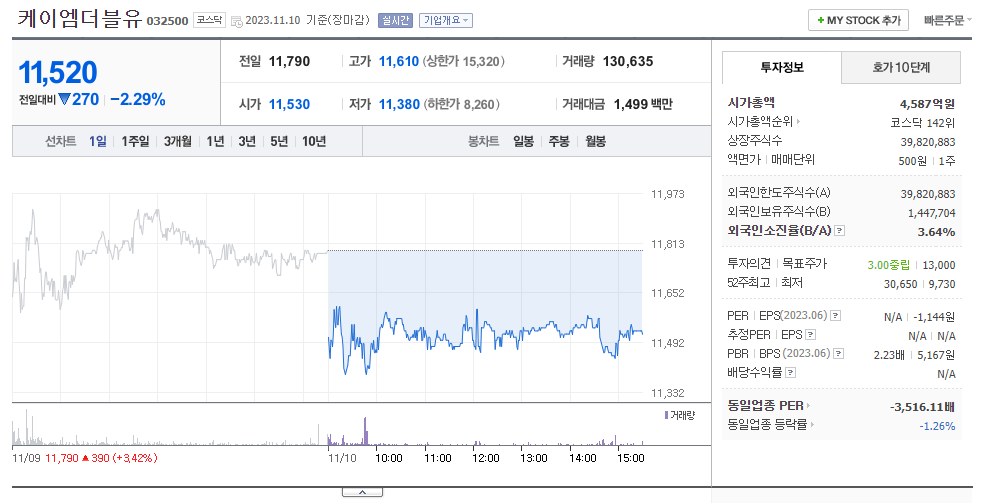
Task: Select the 3년 line chart period
Action: pyautogui.click(x=247, y=142)
